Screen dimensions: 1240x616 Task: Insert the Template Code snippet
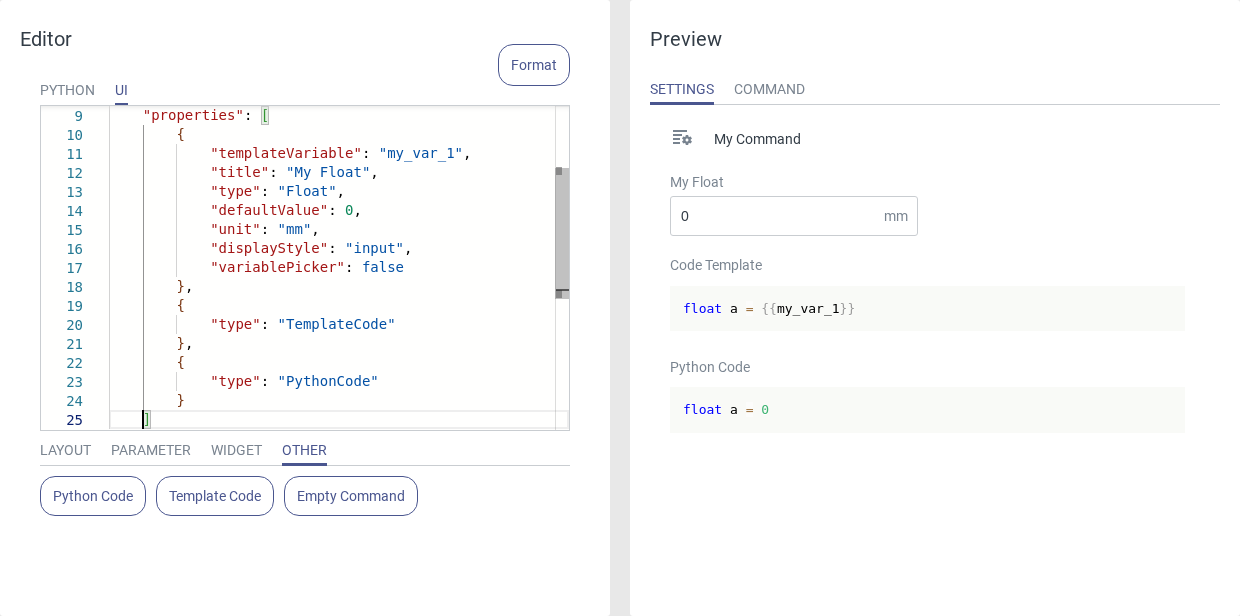click(x=215, y=496)
